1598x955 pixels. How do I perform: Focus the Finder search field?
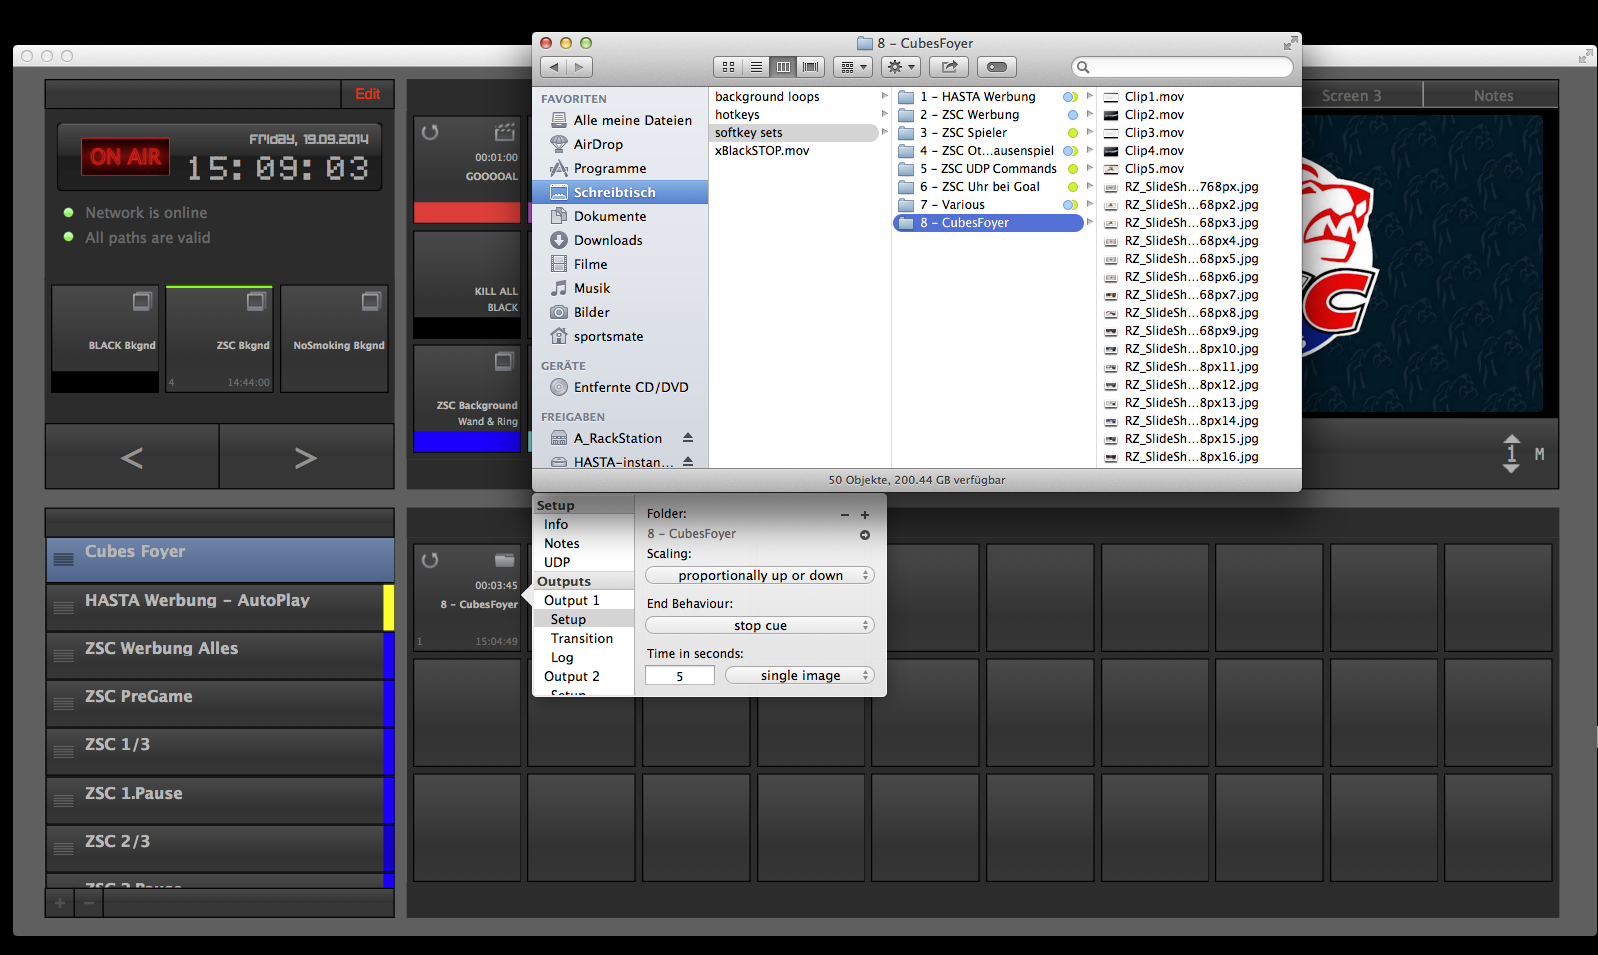pos(1183,67)
